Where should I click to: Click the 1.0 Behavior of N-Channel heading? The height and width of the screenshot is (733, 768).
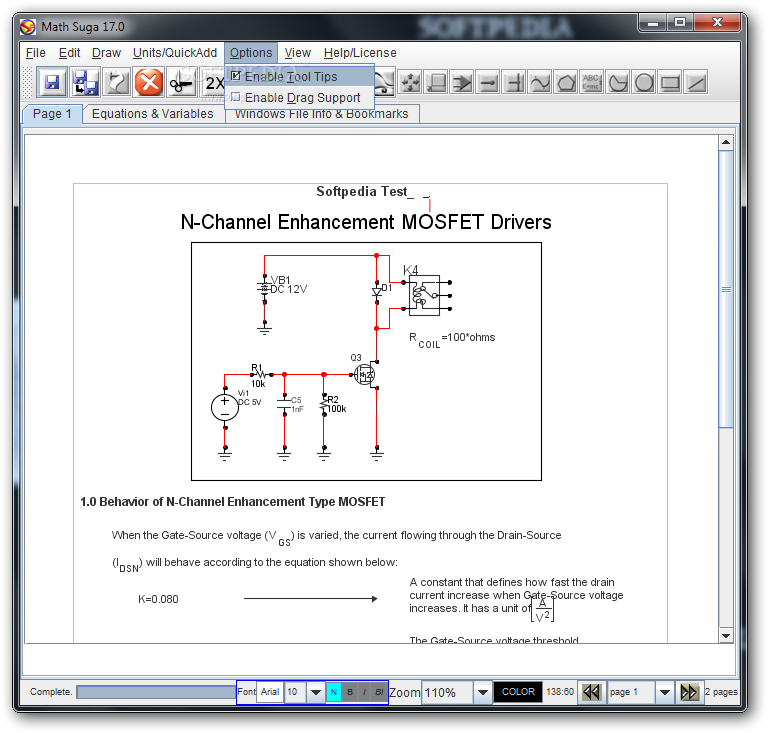coord(233,502)
